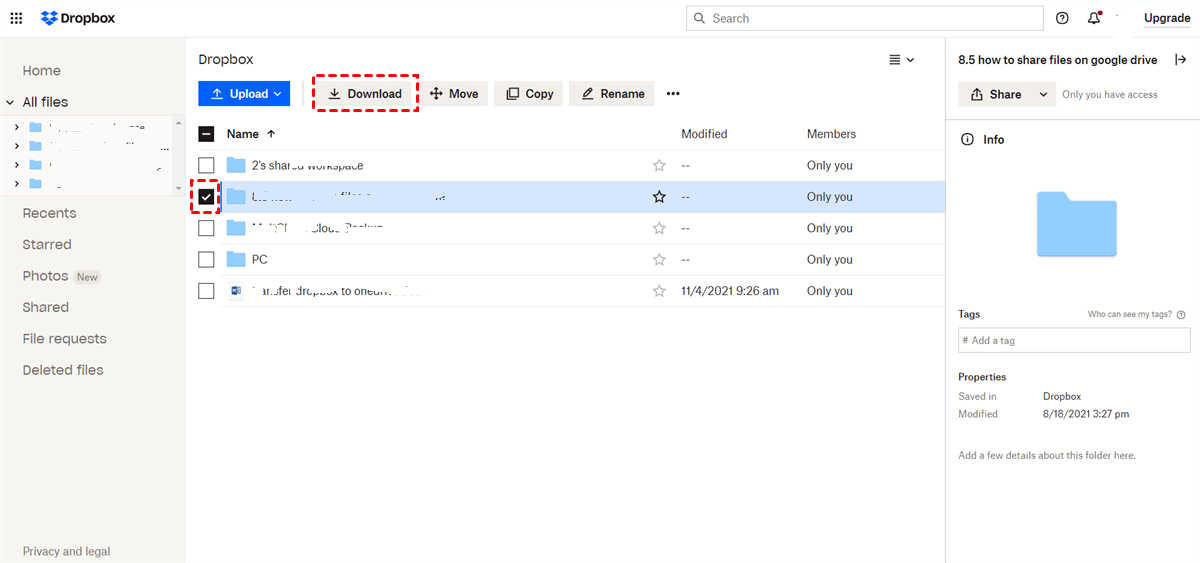The height and width of the screenshot is (563, 1200).
Task: Focus the Search input field
Action: [x=864, y=18]
